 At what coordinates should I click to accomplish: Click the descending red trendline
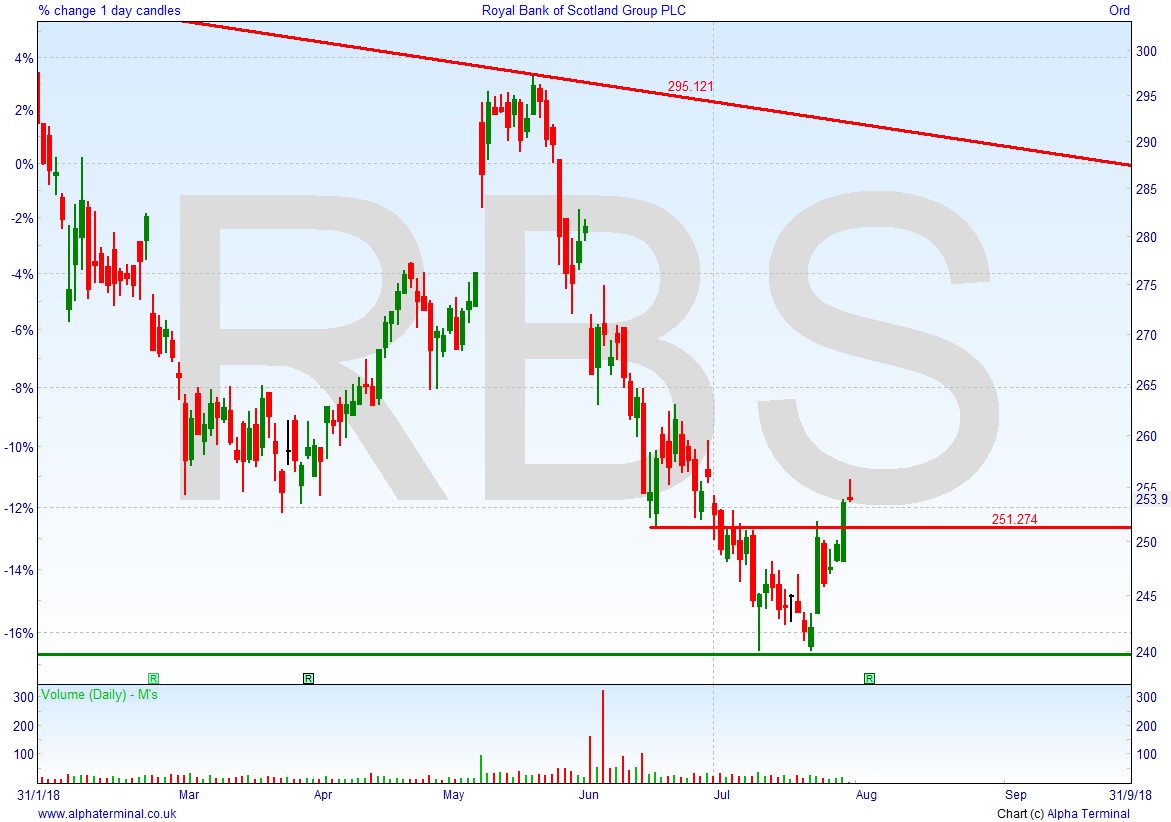click(657, 93)
